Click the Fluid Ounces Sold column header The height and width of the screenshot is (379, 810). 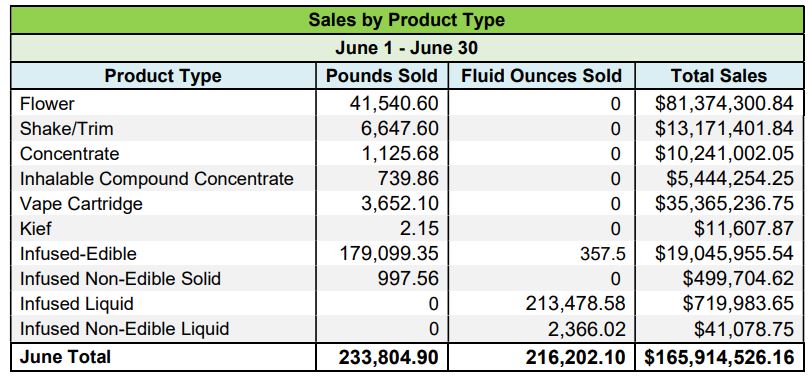tap(541, 76)
